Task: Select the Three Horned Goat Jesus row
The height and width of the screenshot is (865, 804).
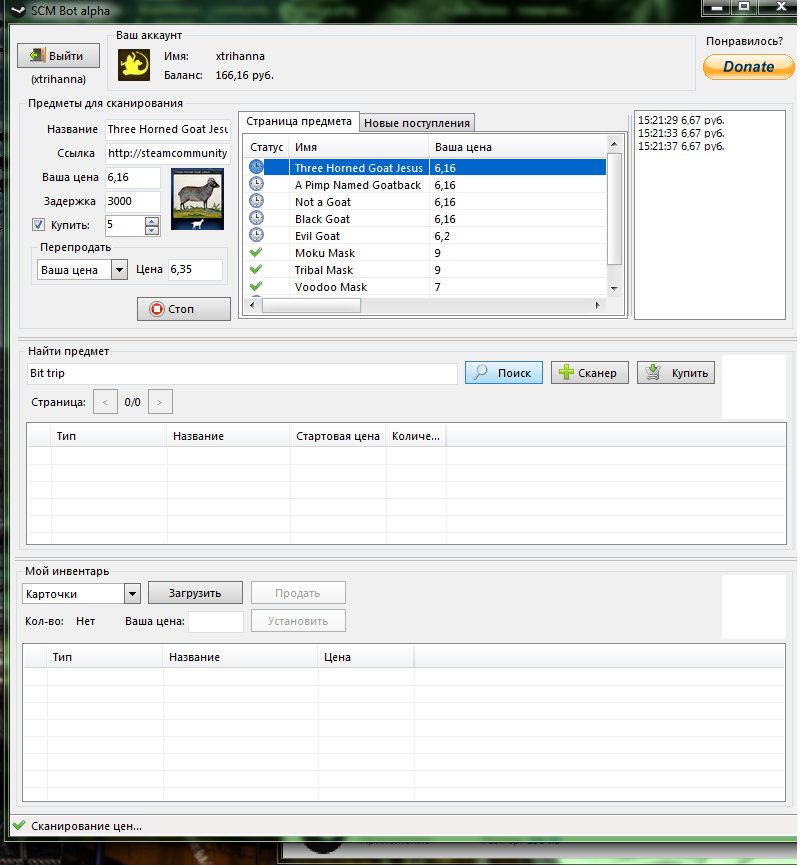Action: 425,168
